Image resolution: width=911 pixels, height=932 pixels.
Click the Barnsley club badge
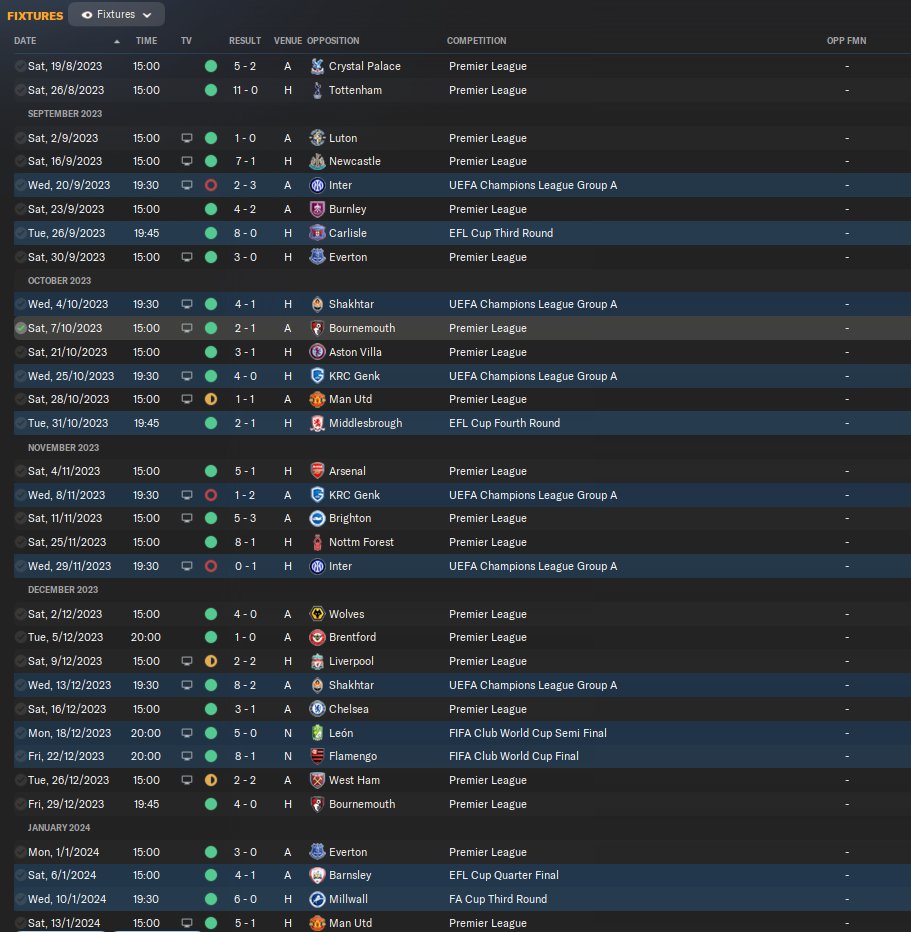pos(317,875)
